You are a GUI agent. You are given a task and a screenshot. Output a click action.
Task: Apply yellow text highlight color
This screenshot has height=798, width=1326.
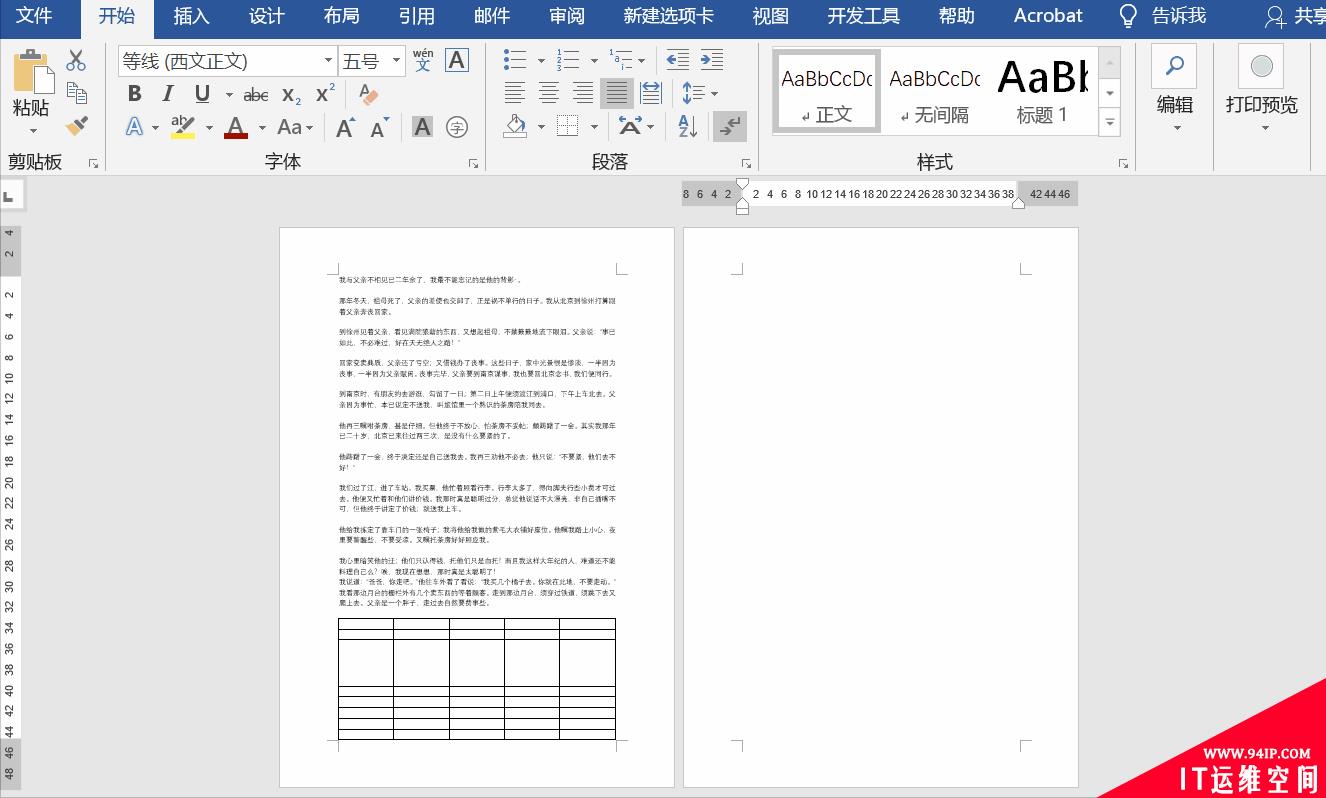pos(182,127)
